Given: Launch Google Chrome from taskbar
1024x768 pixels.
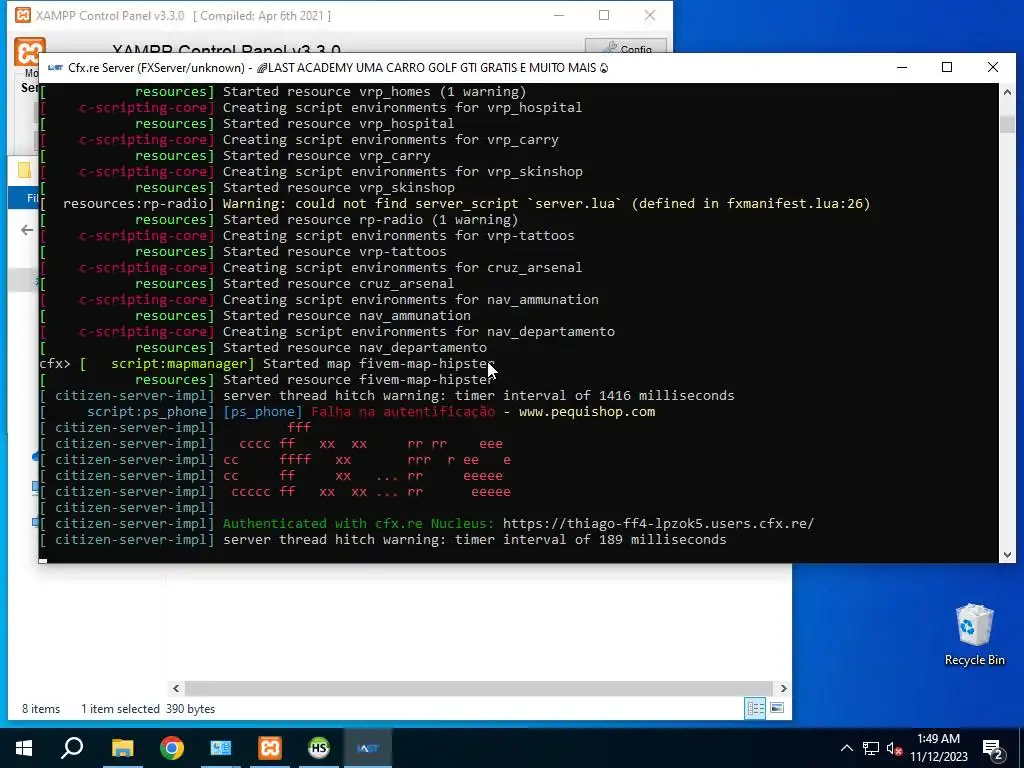Looking at the screenshot, I should (172, 748).
